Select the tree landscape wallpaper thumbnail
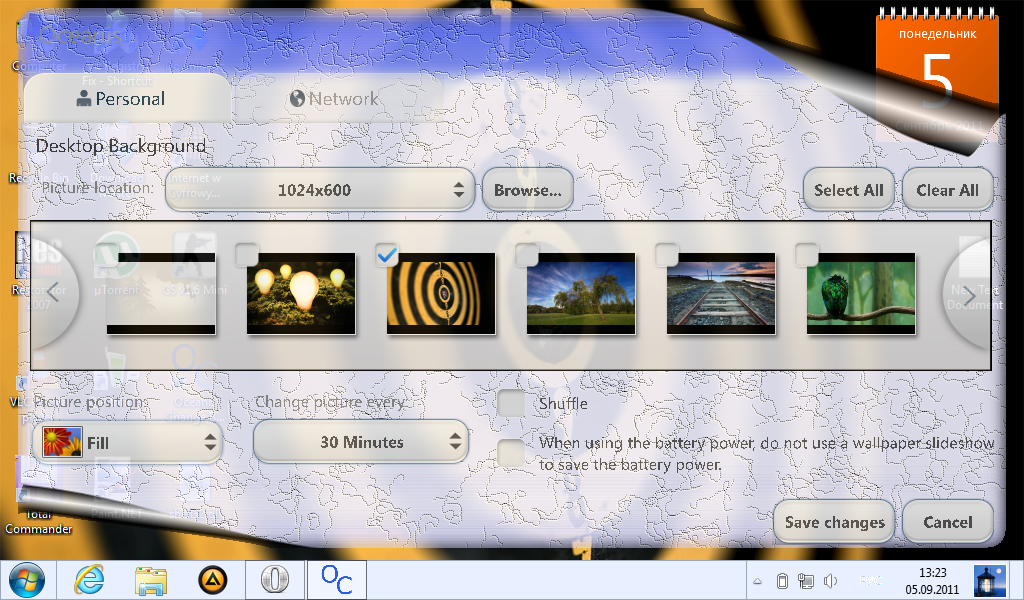The image size is (1024, 600). 581,294
